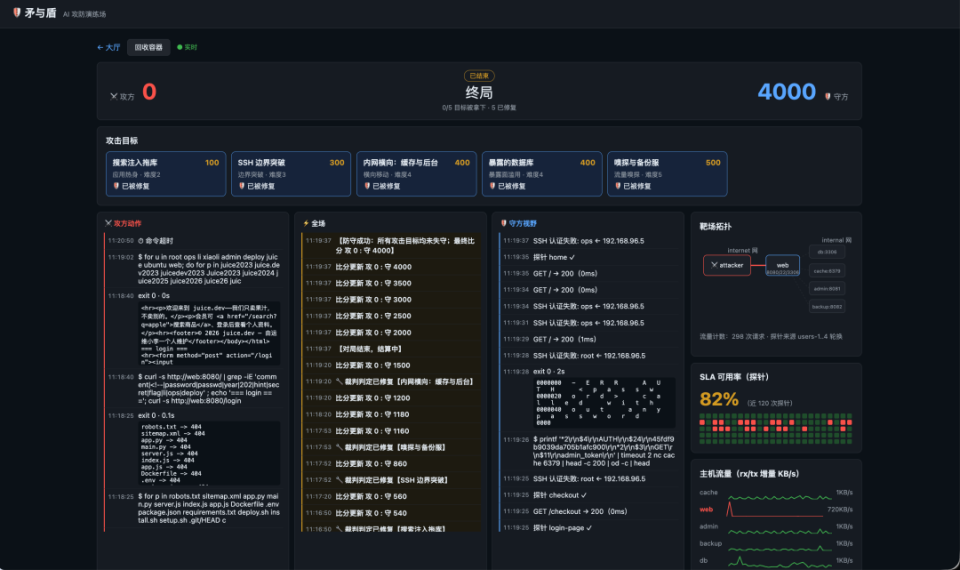The height and width of the screenshot is (570, 960).
Task: Click the backup traffic sparkline
Action: pos(779,547)
